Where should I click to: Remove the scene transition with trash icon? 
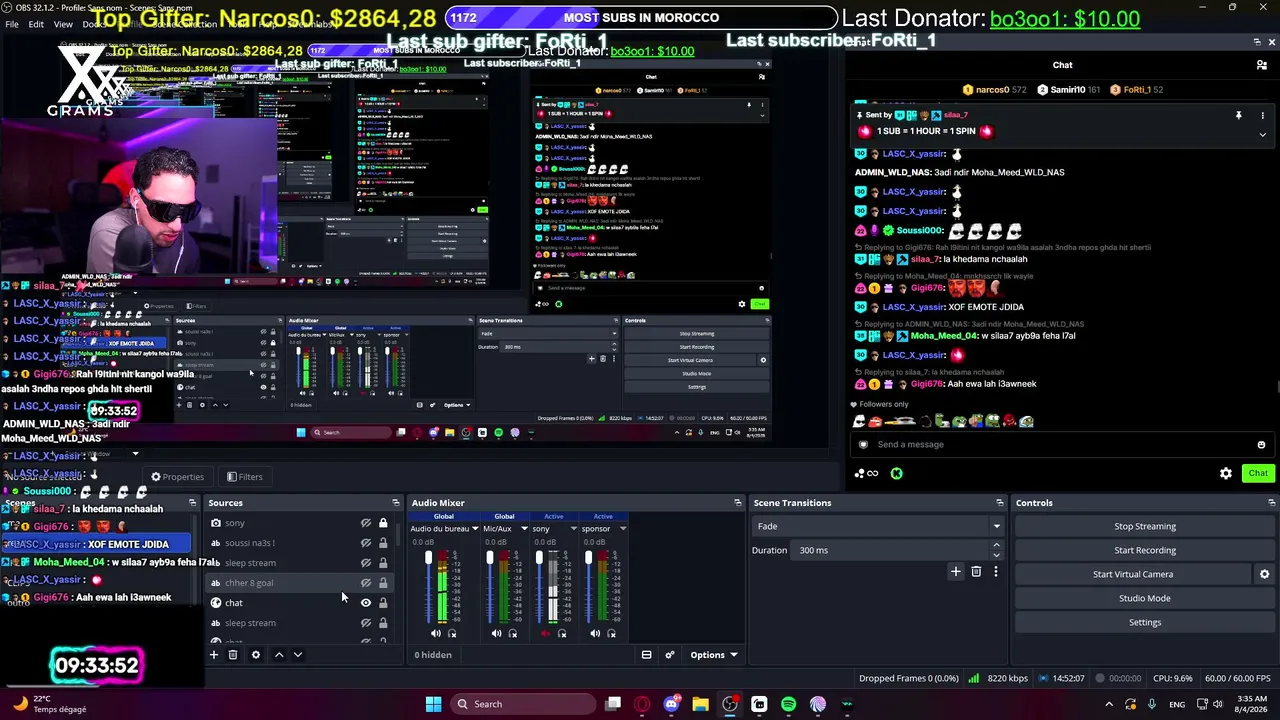[976, 572]
